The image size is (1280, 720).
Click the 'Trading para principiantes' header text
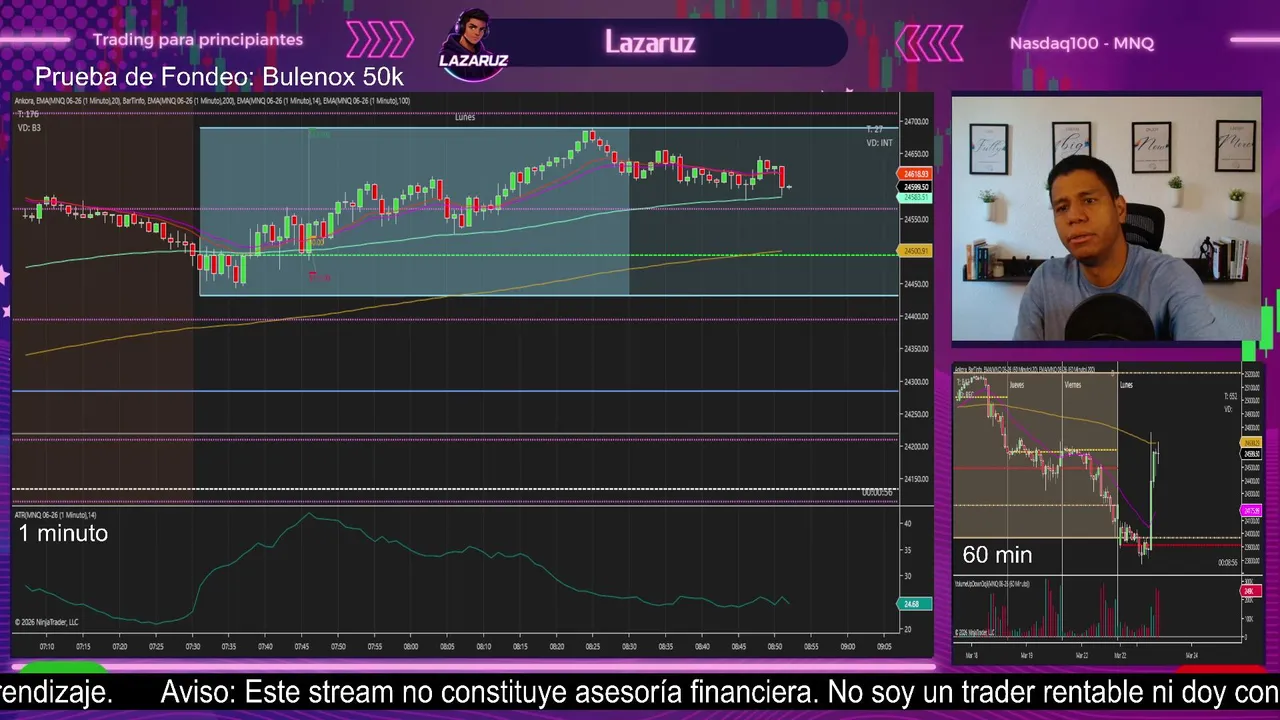198,40
